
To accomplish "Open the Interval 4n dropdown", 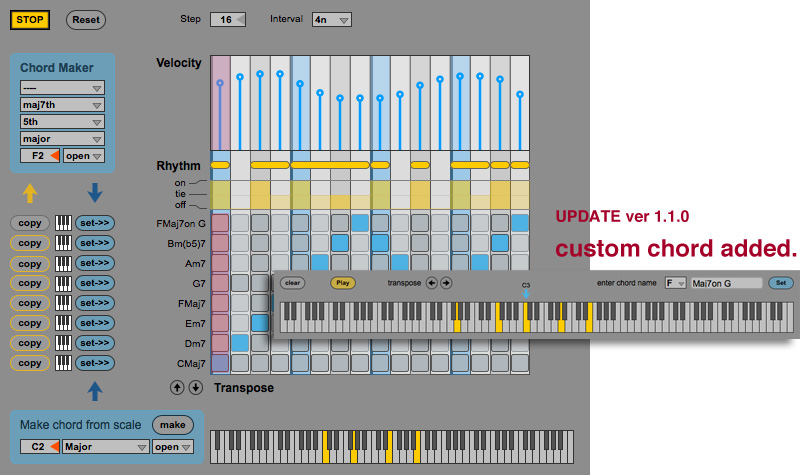I will pyautogui.click(x=331, y=20).
